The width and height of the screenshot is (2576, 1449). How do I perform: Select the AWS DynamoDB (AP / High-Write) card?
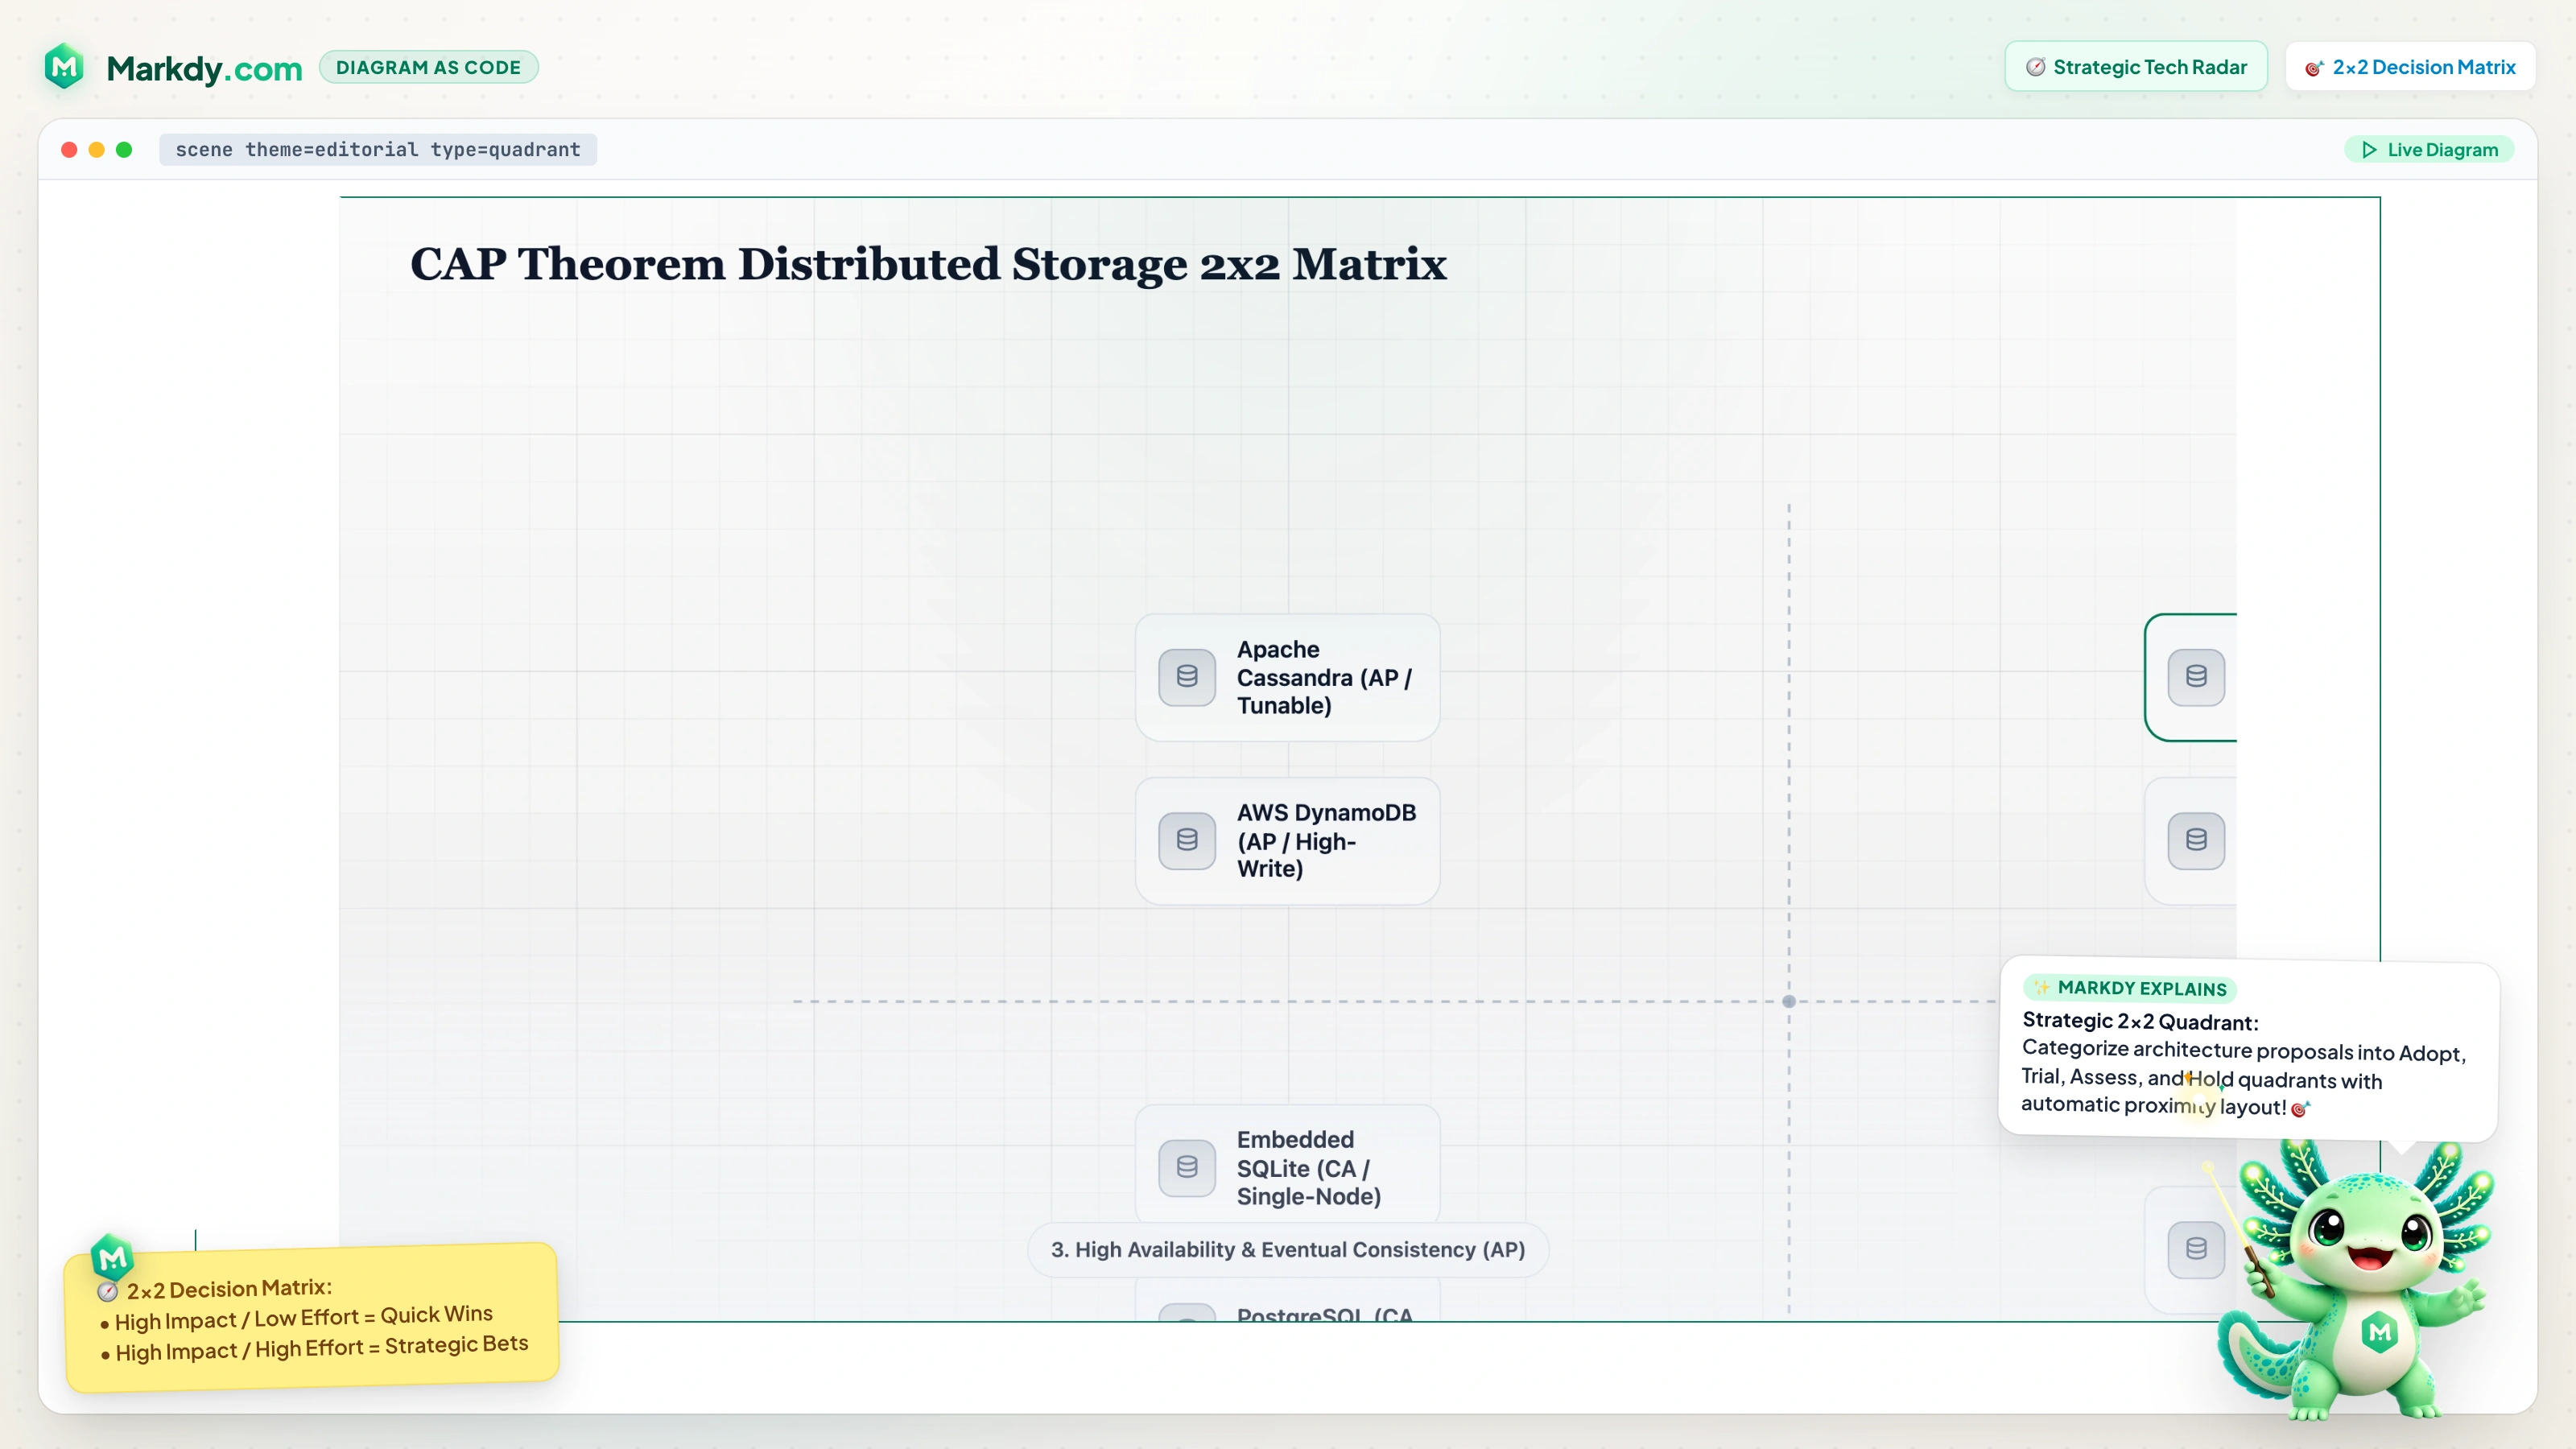click(x=1287, y=841)
